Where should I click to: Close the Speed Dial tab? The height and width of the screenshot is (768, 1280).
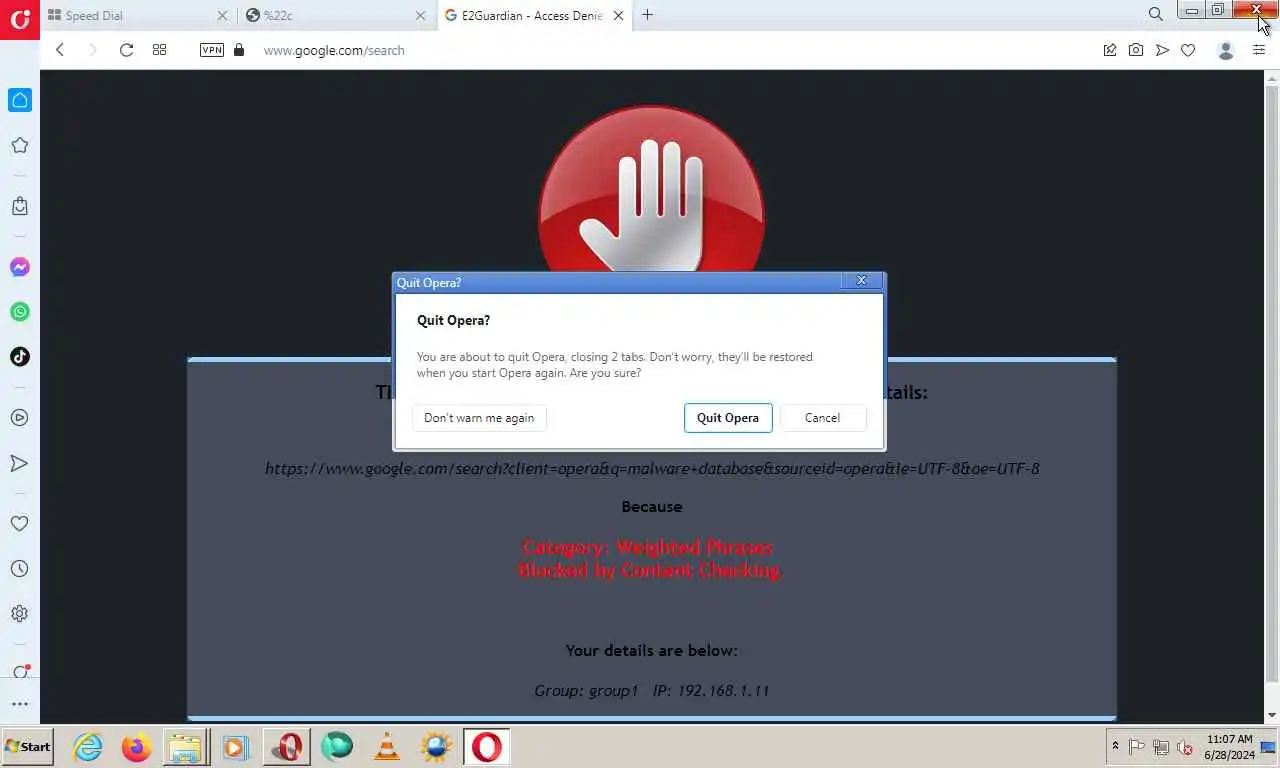coord(222,15)
